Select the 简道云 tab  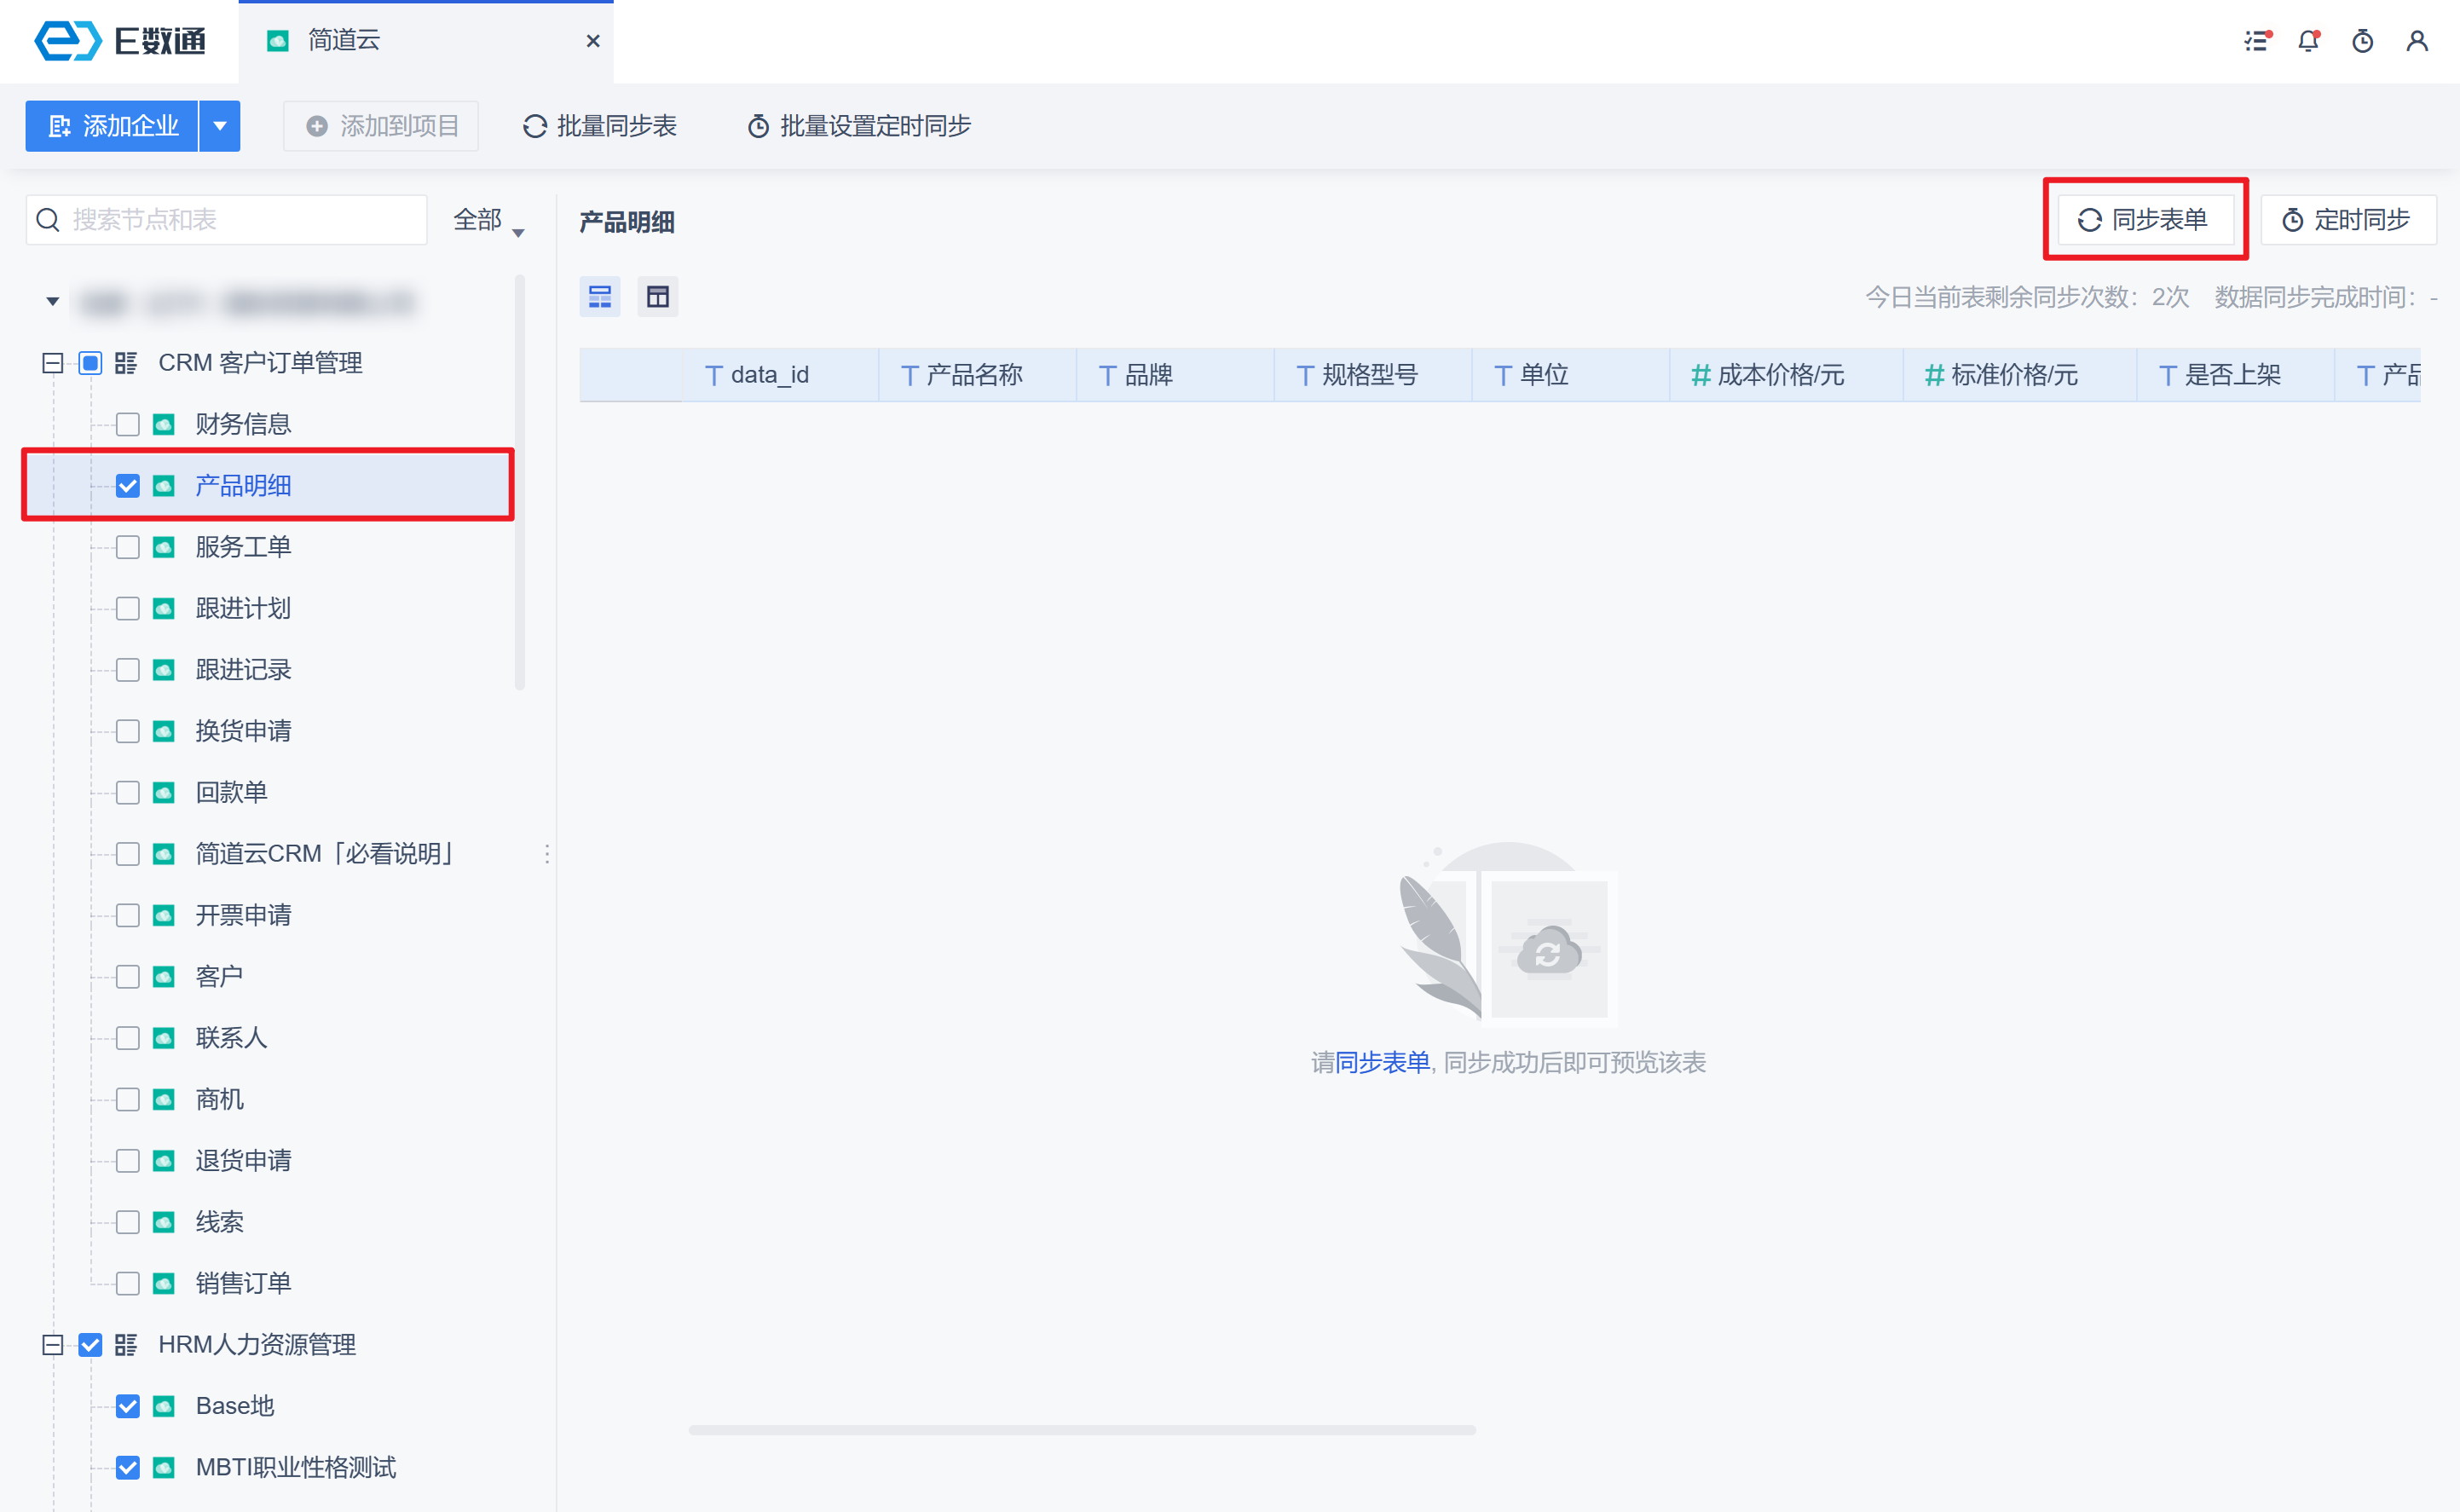pyautogui.click(x=343, y=41)
